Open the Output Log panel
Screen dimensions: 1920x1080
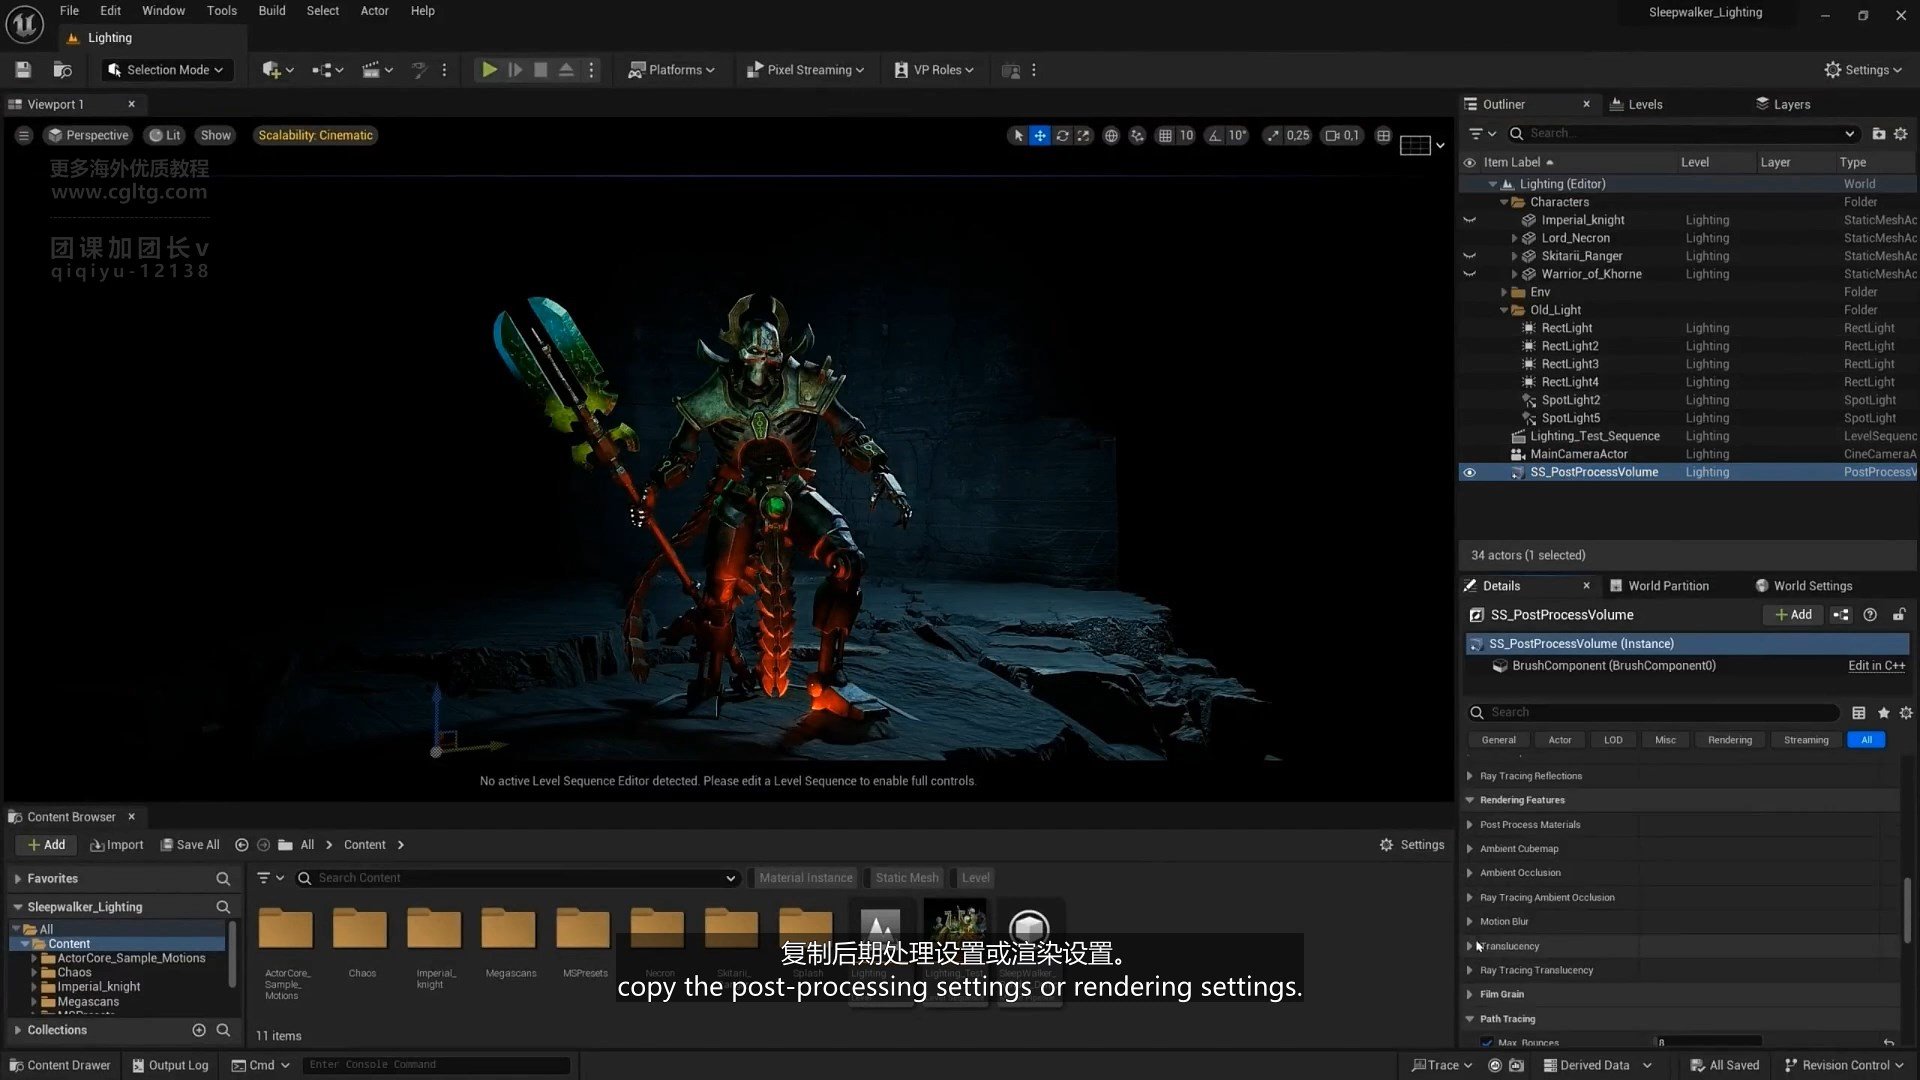[x=170, y=1066]
